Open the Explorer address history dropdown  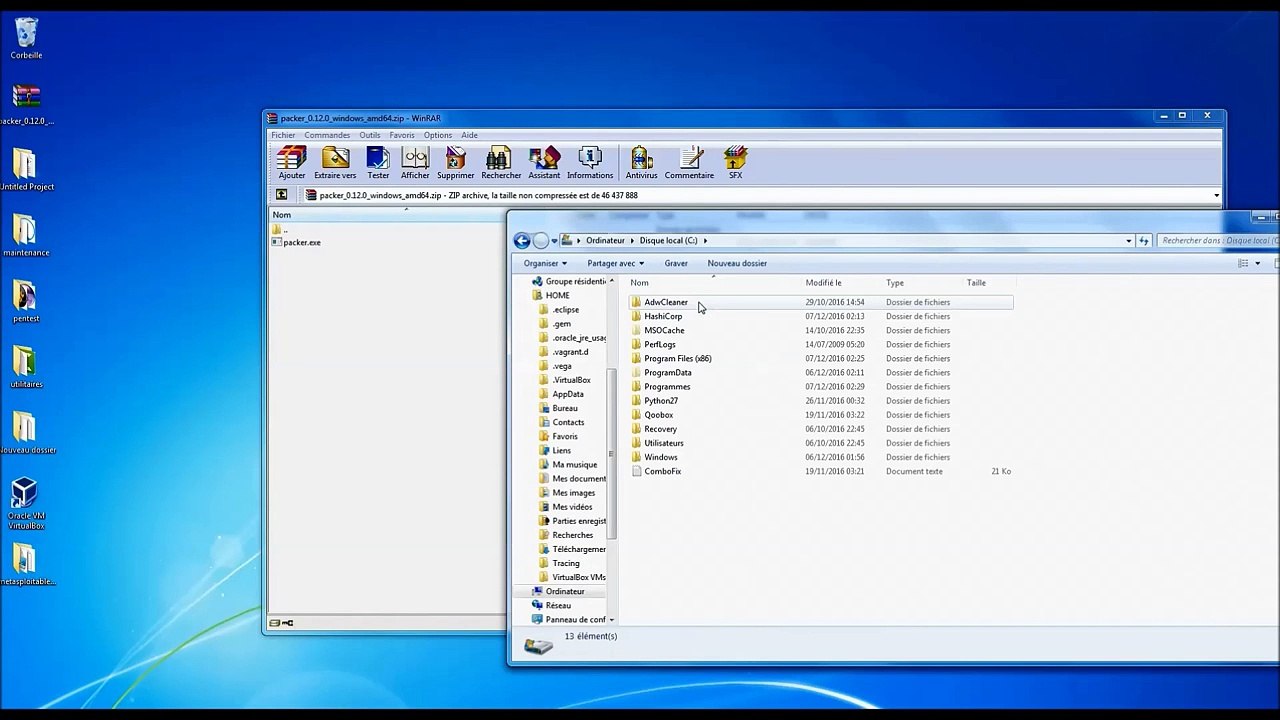(x=1129, y=240)
